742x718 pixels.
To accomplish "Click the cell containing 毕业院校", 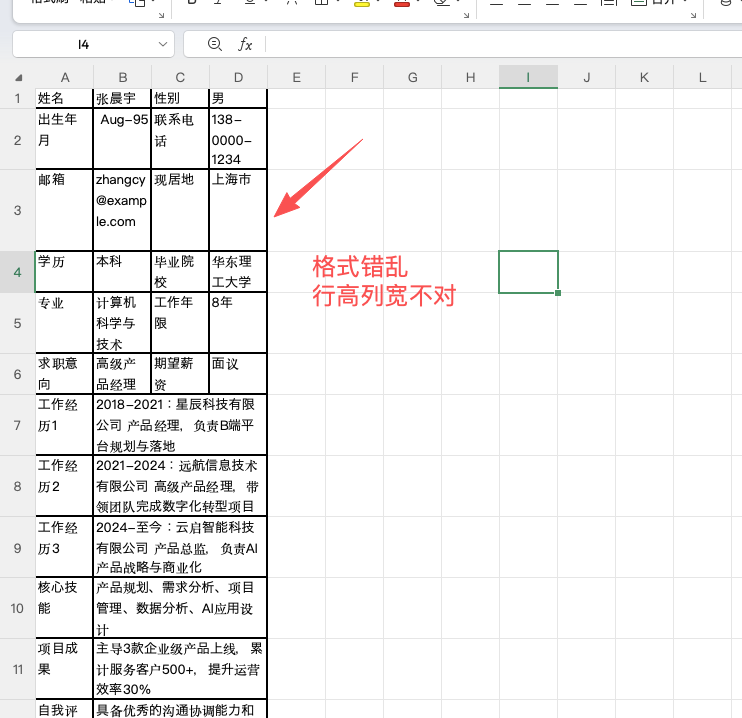I will [180, 272].
